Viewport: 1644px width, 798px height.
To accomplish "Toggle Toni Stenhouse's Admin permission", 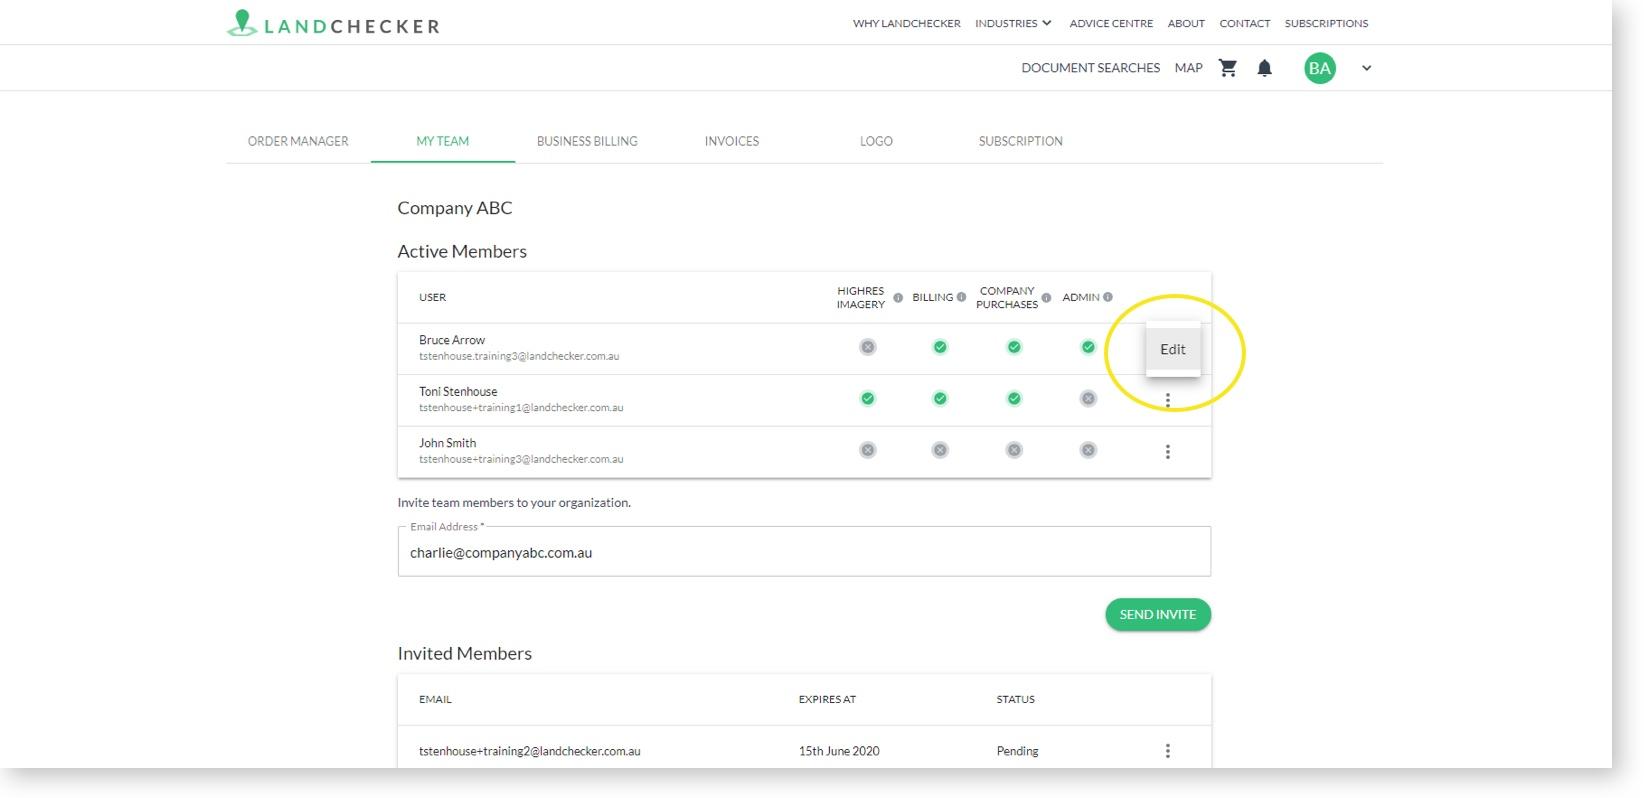I will 1088,398.
